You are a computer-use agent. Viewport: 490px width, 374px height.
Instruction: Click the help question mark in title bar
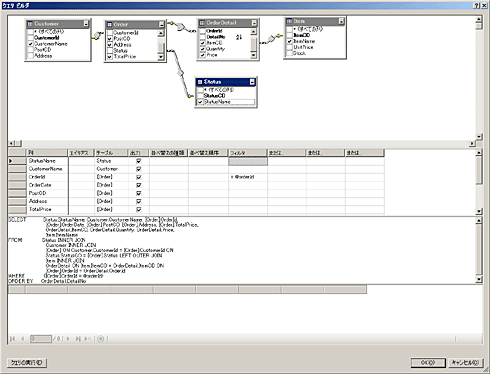(x=477, y=5)
